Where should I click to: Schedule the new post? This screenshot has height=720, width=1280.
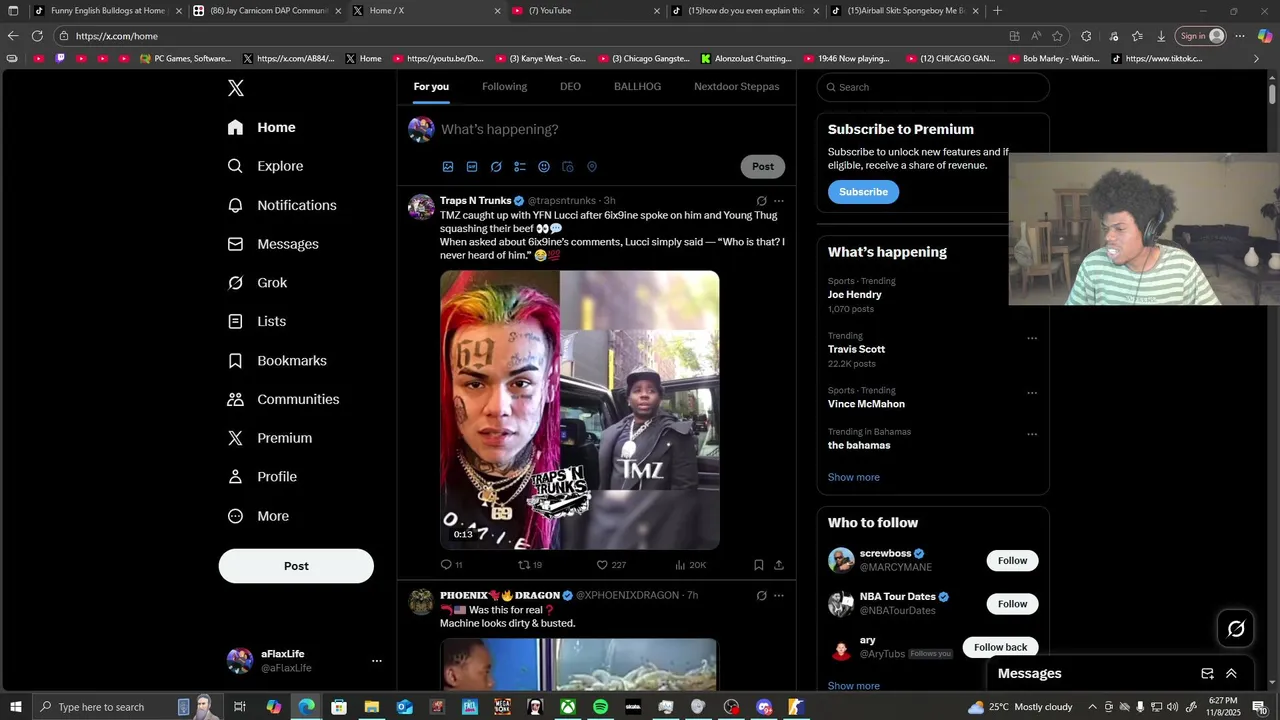click(568, 167)
